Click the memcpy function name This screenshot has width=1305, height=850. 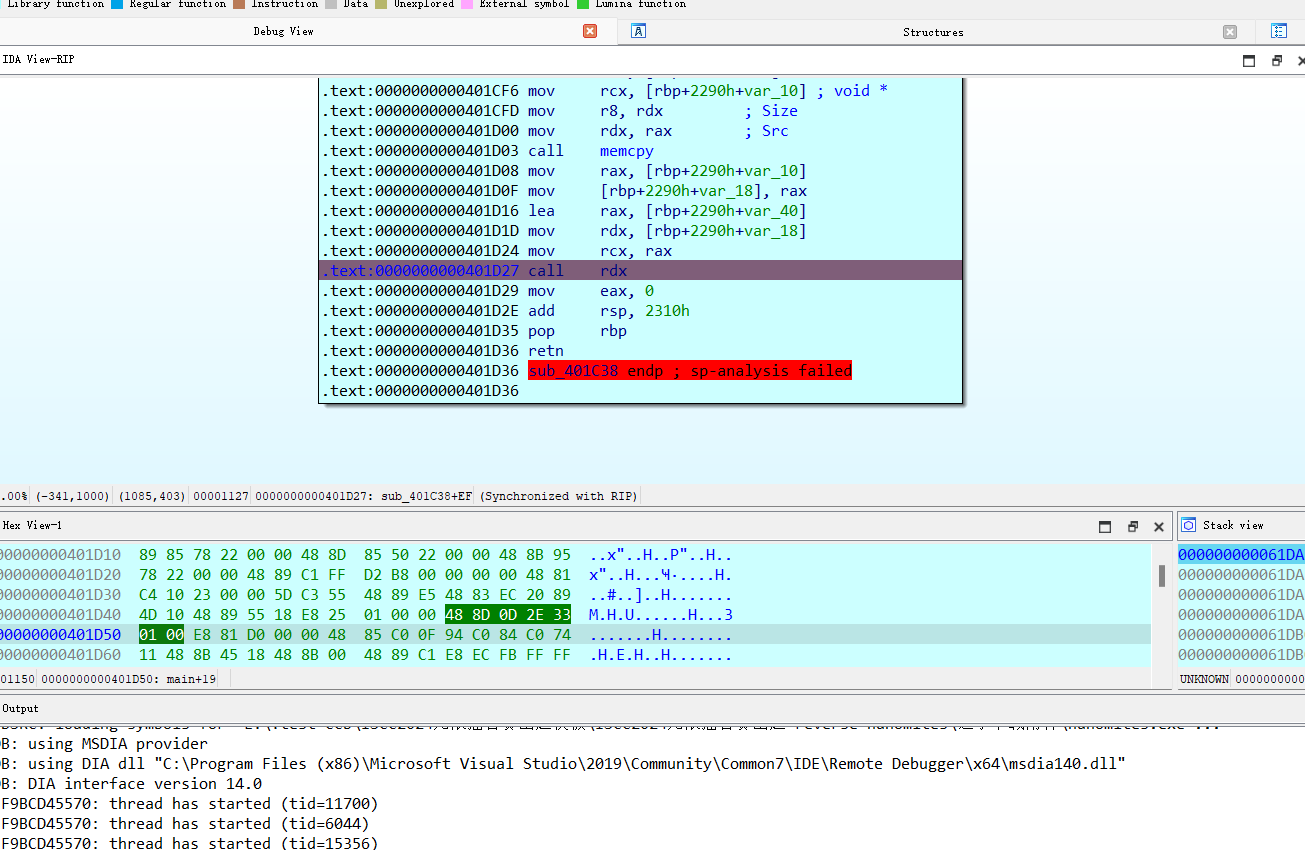627,151
